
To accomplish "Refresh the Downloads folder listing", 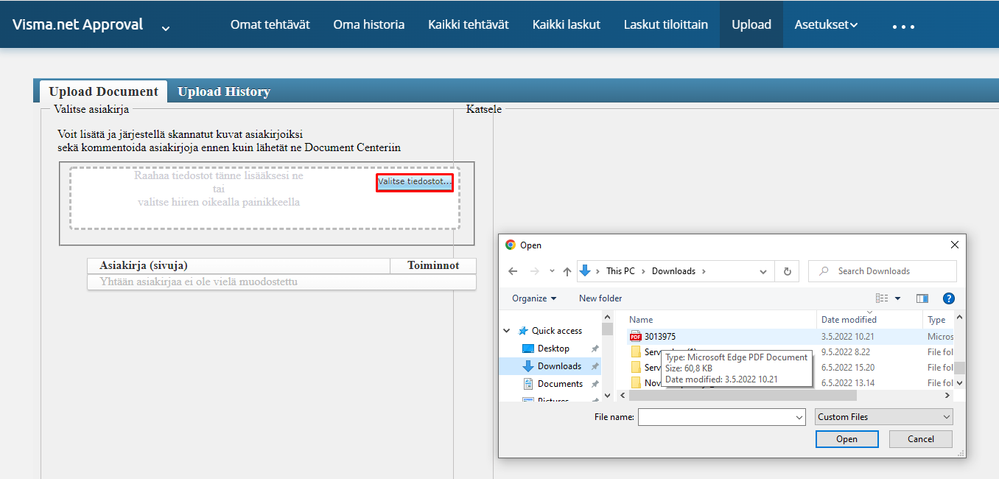I will click(x=787, y=271).
